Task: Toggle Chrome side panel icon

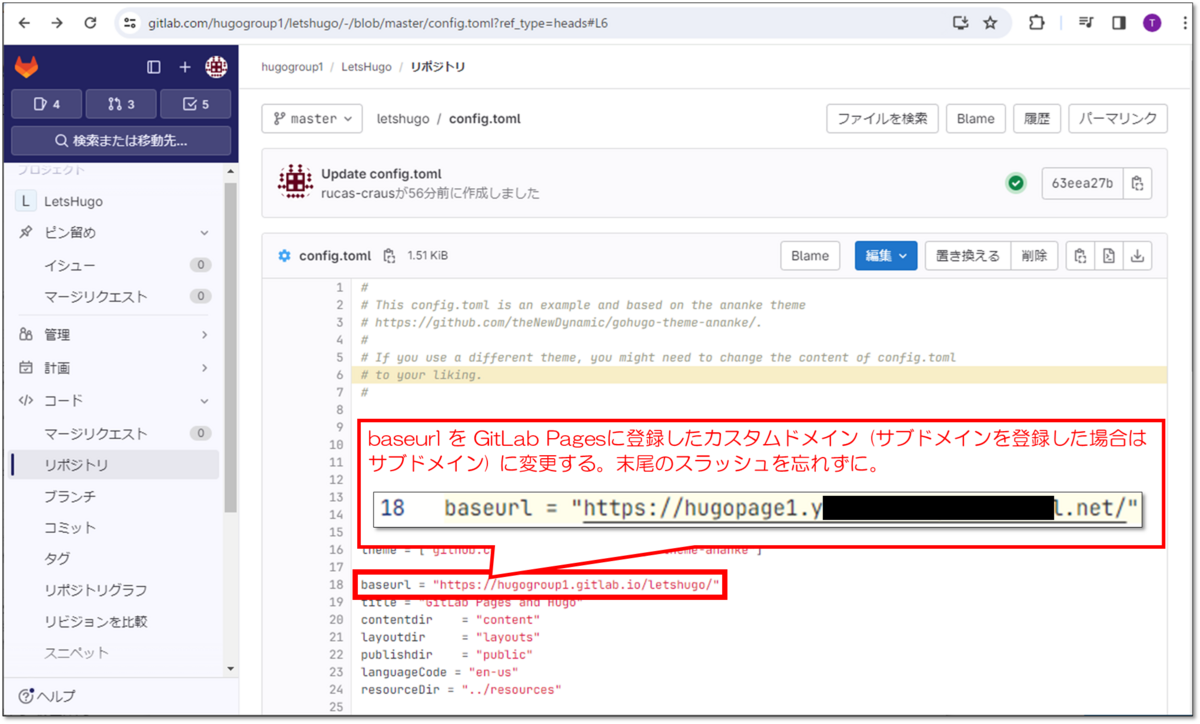Action: pyautogui.click(x=1119, y=22)
